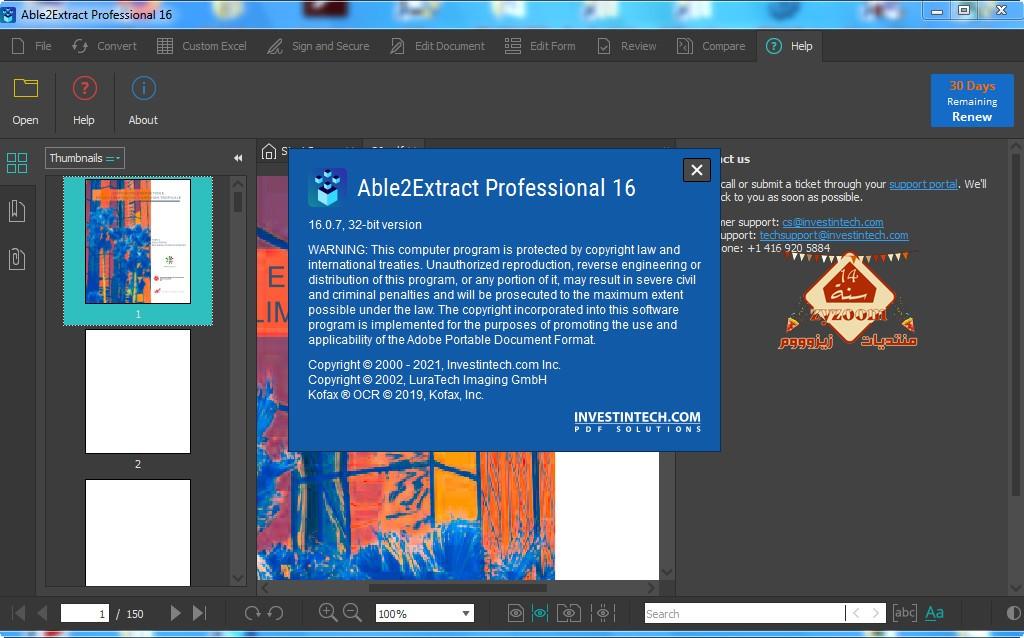This screenshot has width=1024, height=638.
Task: Toggle whole word match [abc] option
Action: 904,613
